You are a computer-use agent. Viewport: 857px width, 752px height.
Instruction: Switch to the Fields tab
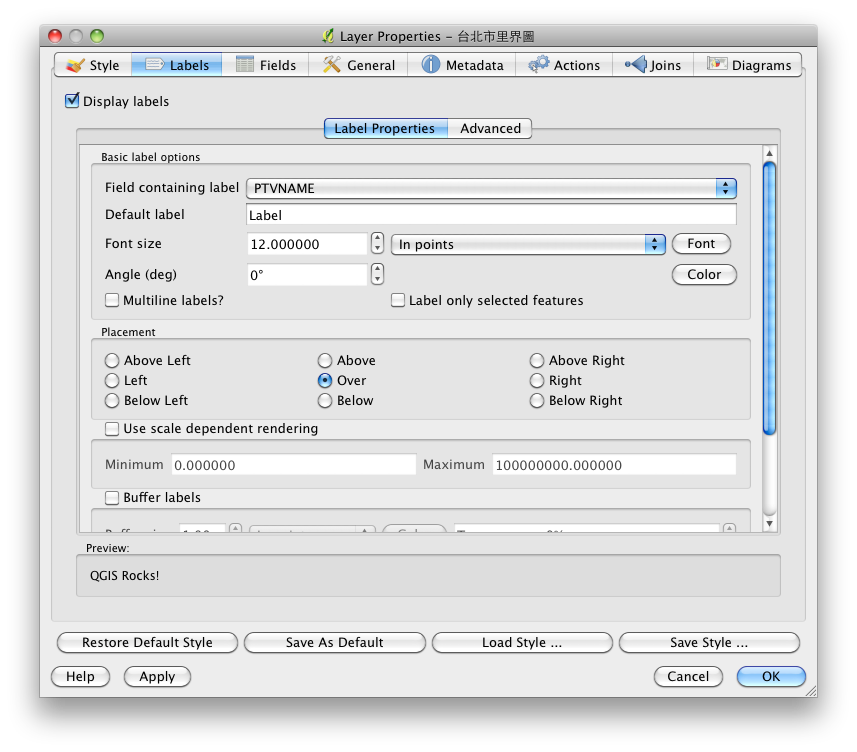(x=266, y=65)
